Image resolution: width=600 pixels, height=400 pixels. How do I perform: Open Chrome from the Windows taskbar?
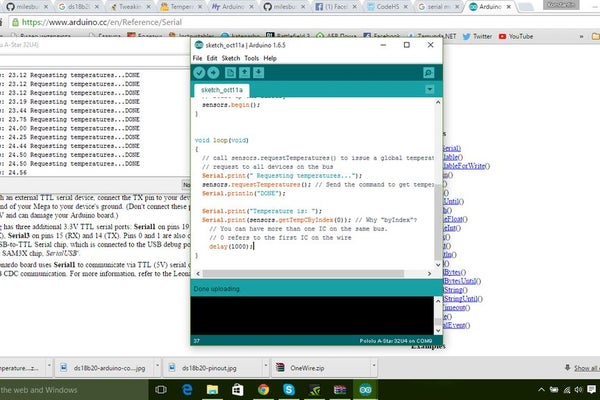pos(263,388)
